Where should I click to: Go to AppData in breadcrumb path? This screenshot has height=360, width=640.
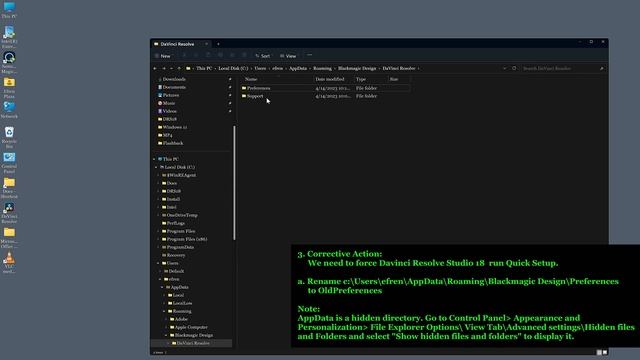[298, 69]
